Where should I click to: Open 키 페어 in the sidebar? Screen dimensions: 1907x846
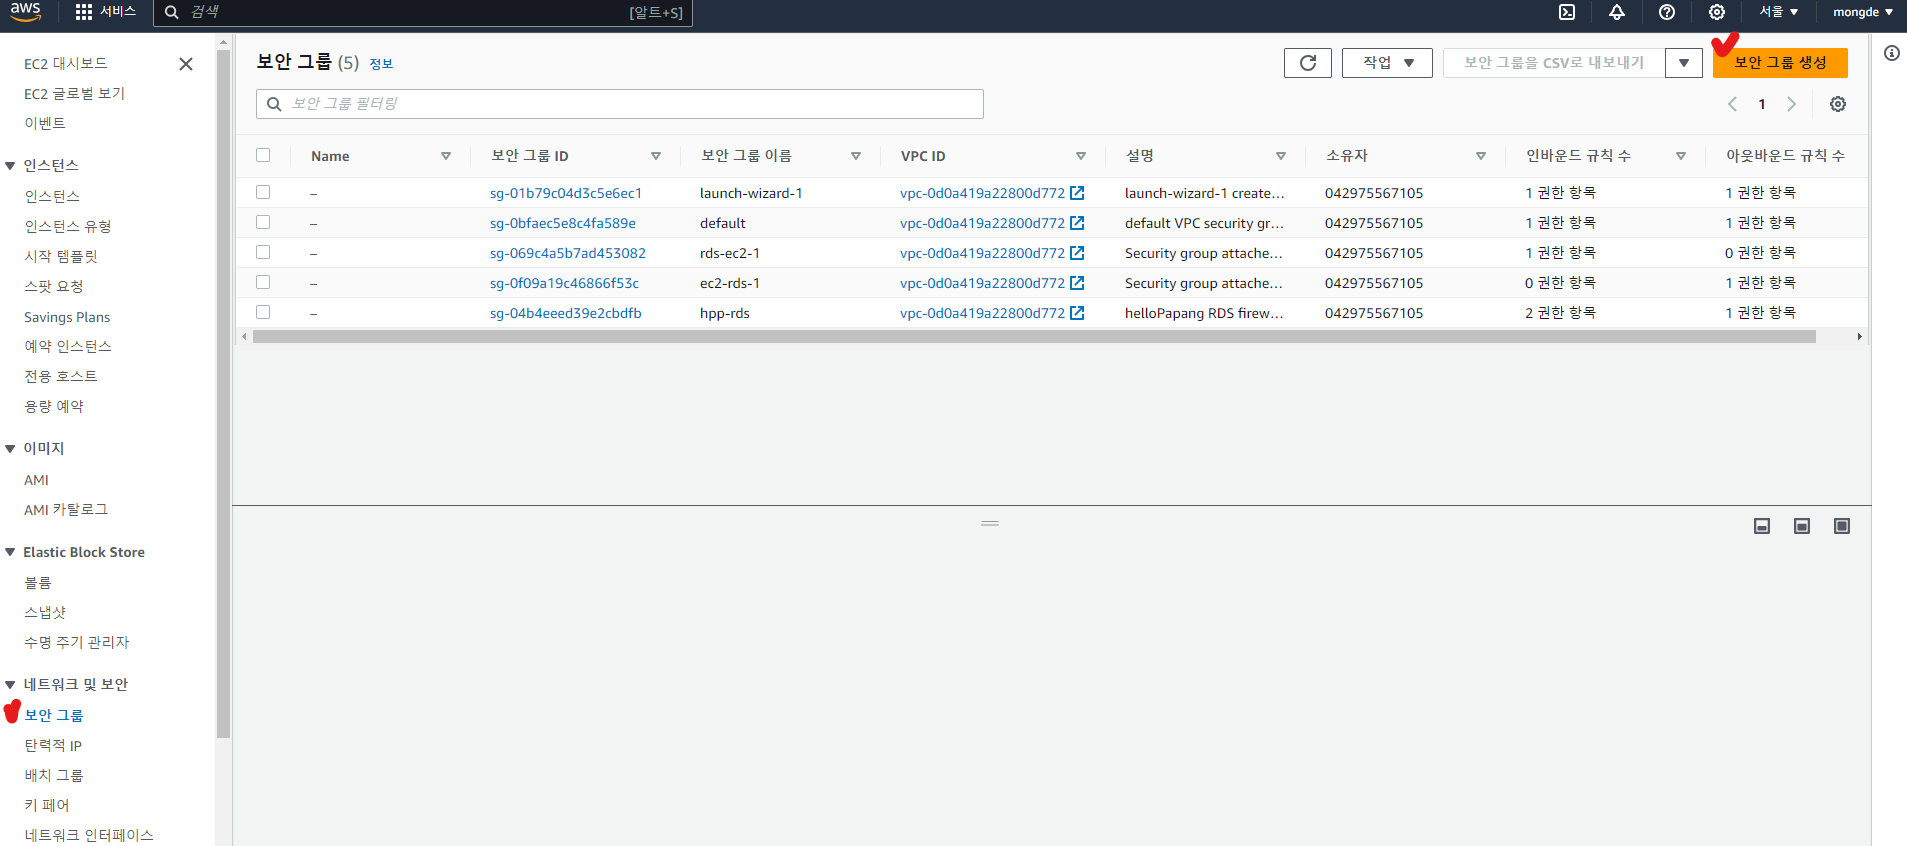(x=47, y=805)
